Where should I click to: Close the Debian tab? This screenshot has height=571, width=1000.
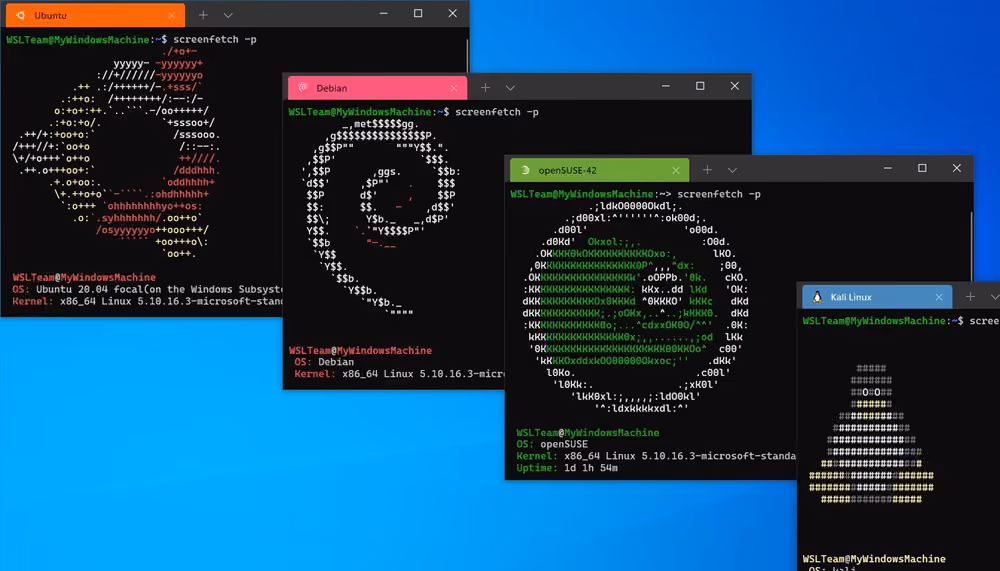pos(453,88)
